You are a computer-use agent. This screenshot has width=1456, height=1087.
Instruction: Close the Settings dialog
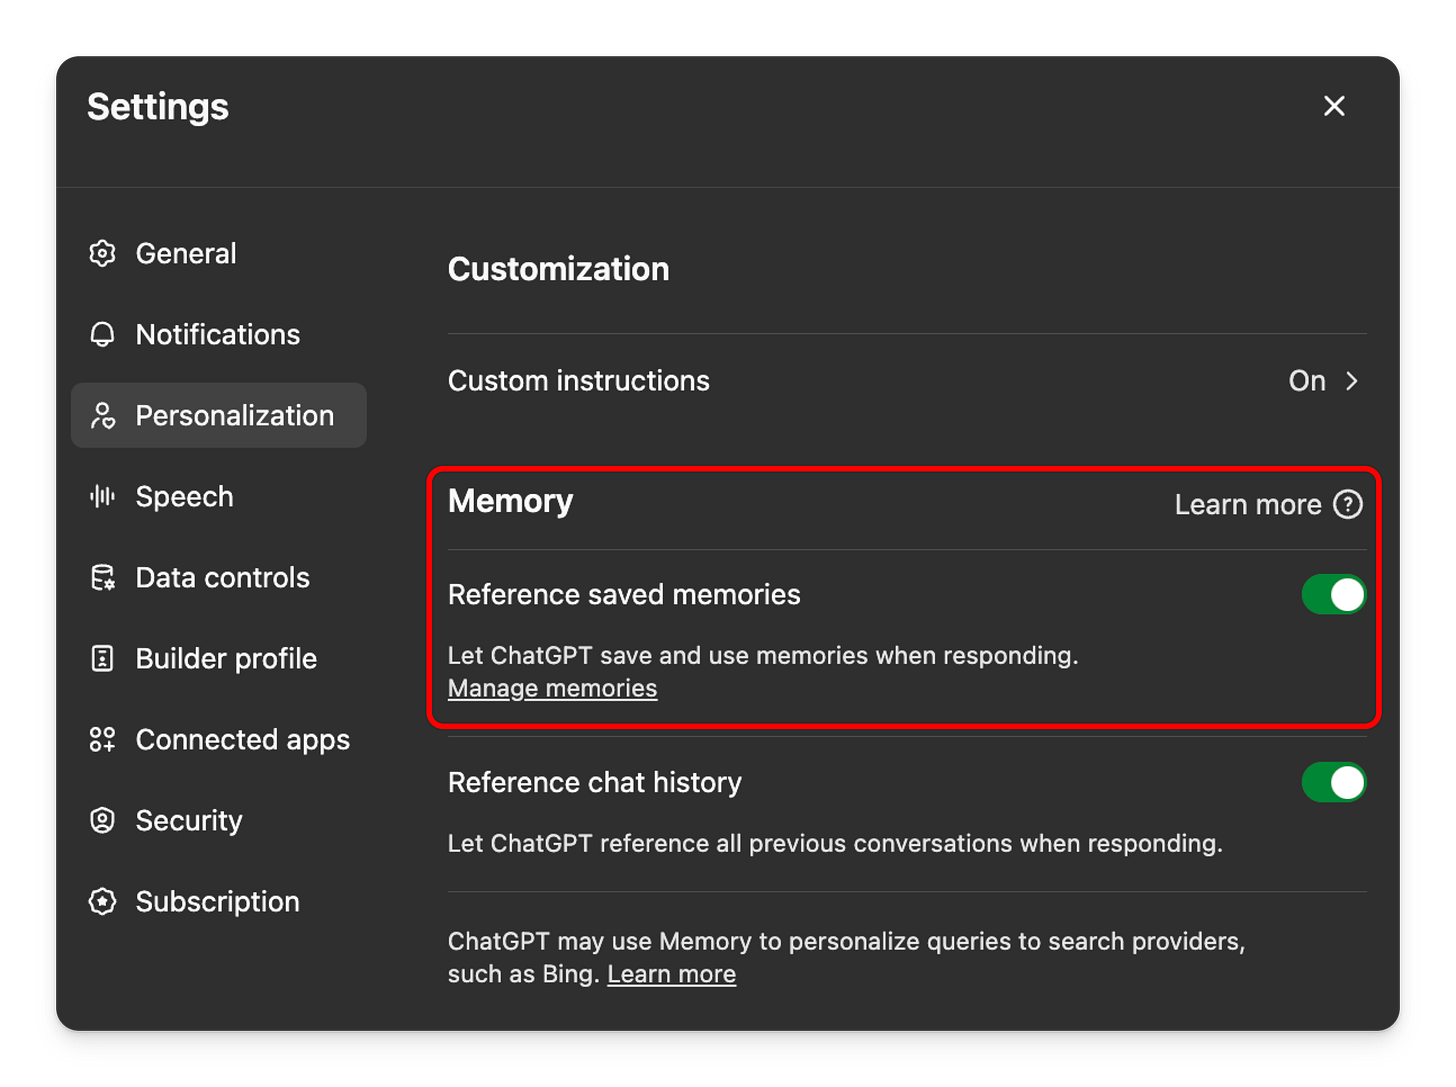pyautogui.click(x=1334, y=106)
